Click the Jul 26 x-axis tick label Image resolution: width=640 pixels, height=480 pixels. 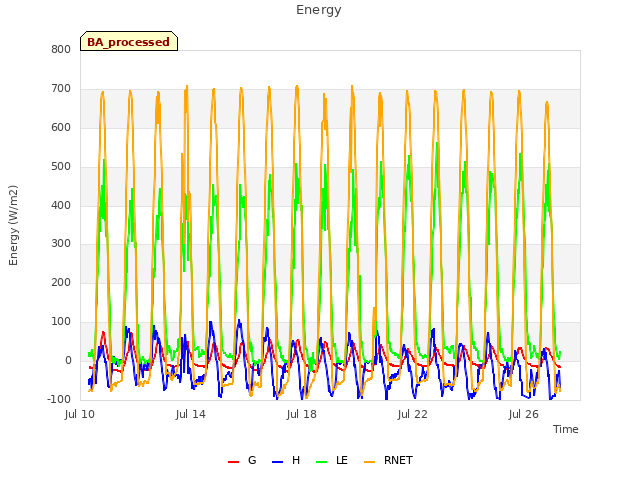[524, 415]
